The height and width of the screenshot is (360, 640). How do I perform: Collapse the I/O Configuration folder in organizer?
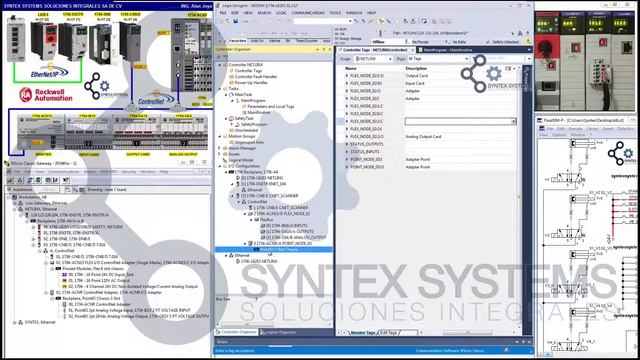click(220, 166)
